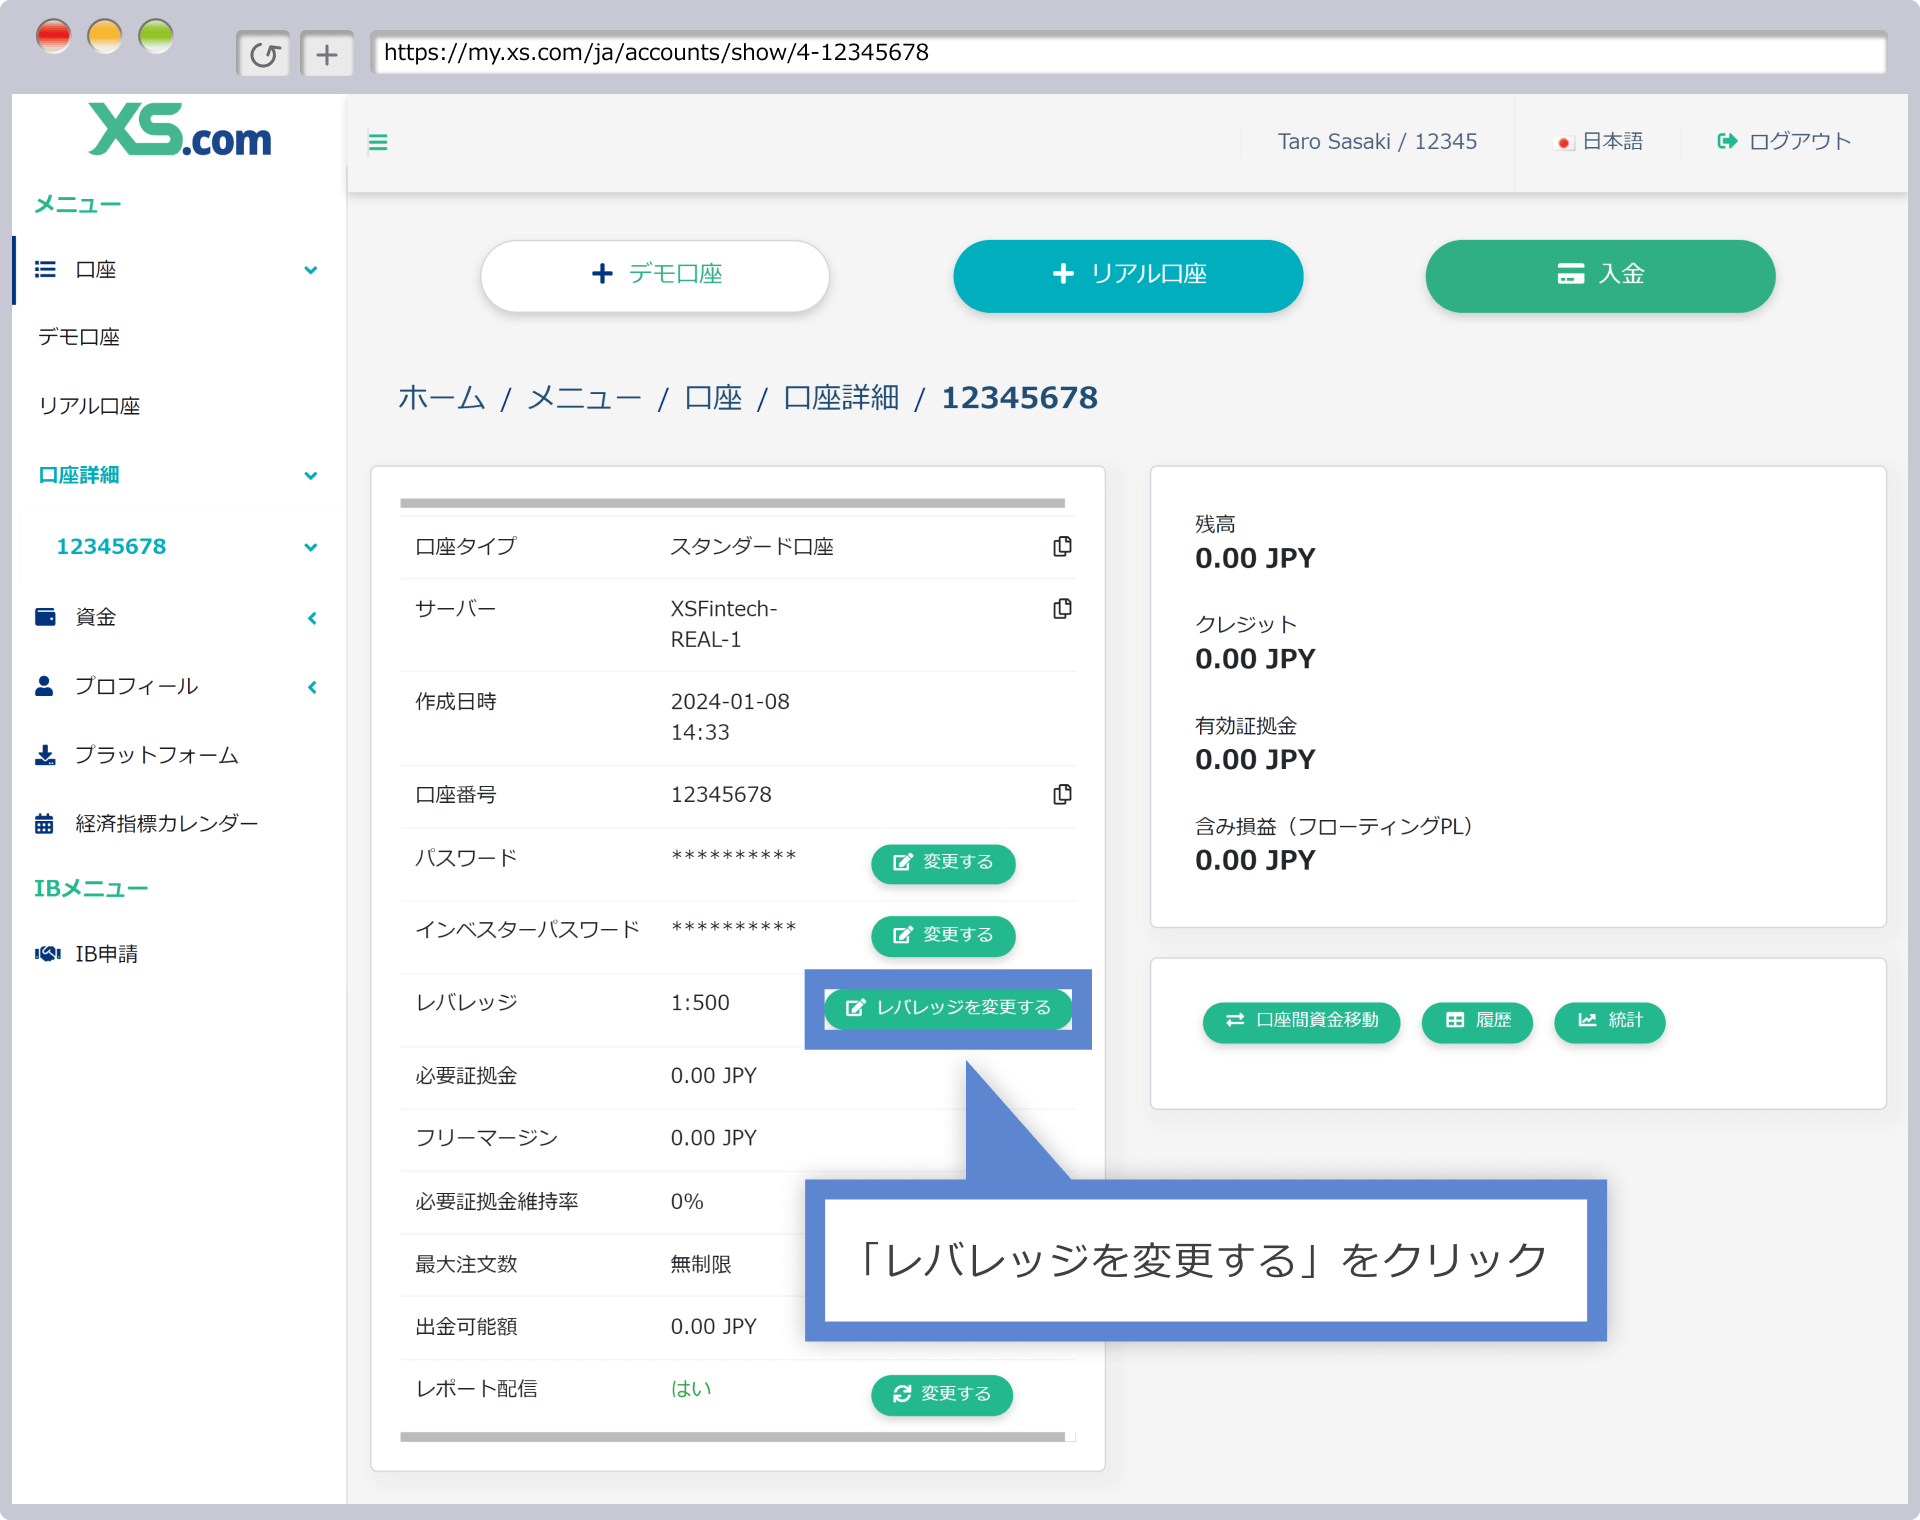
Task: Click メニュー in the breadcrumb
Action: tap(584, 398)
